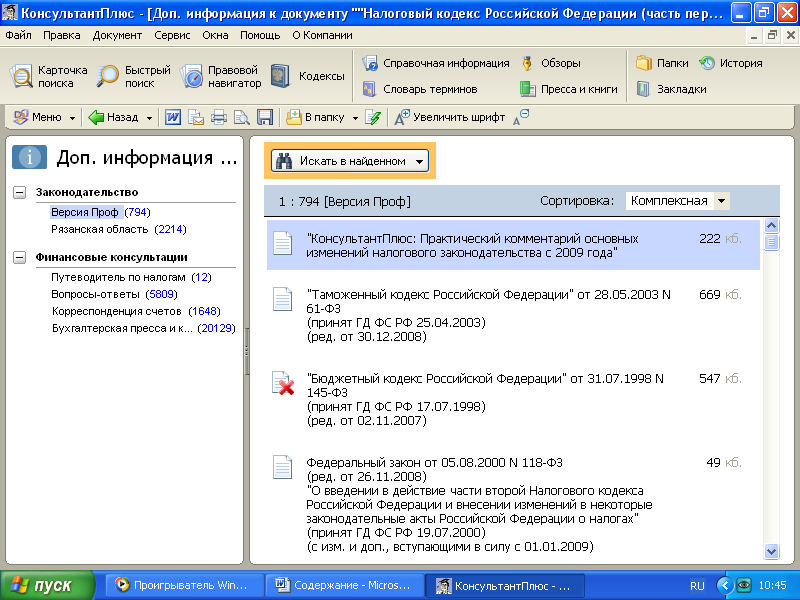Click scroll down arrow of document list

pos(771,551)
